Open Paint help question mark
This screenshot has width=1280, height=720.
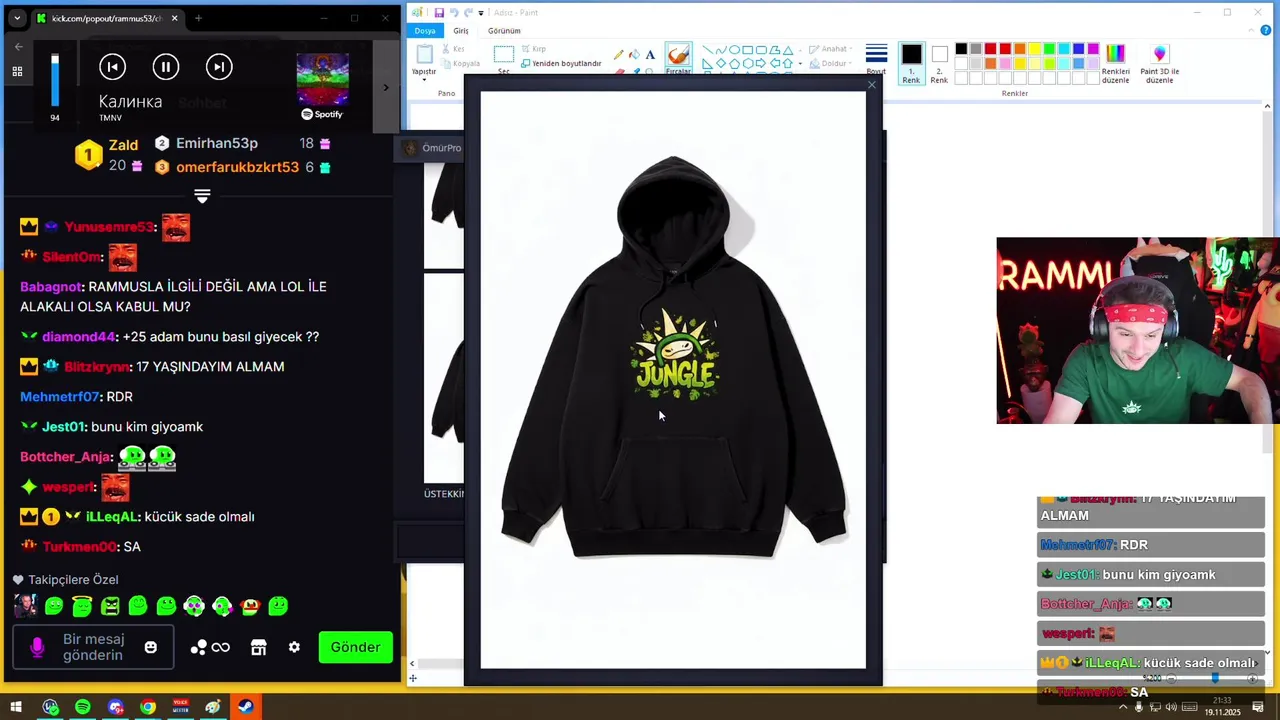click(1266, 31)
